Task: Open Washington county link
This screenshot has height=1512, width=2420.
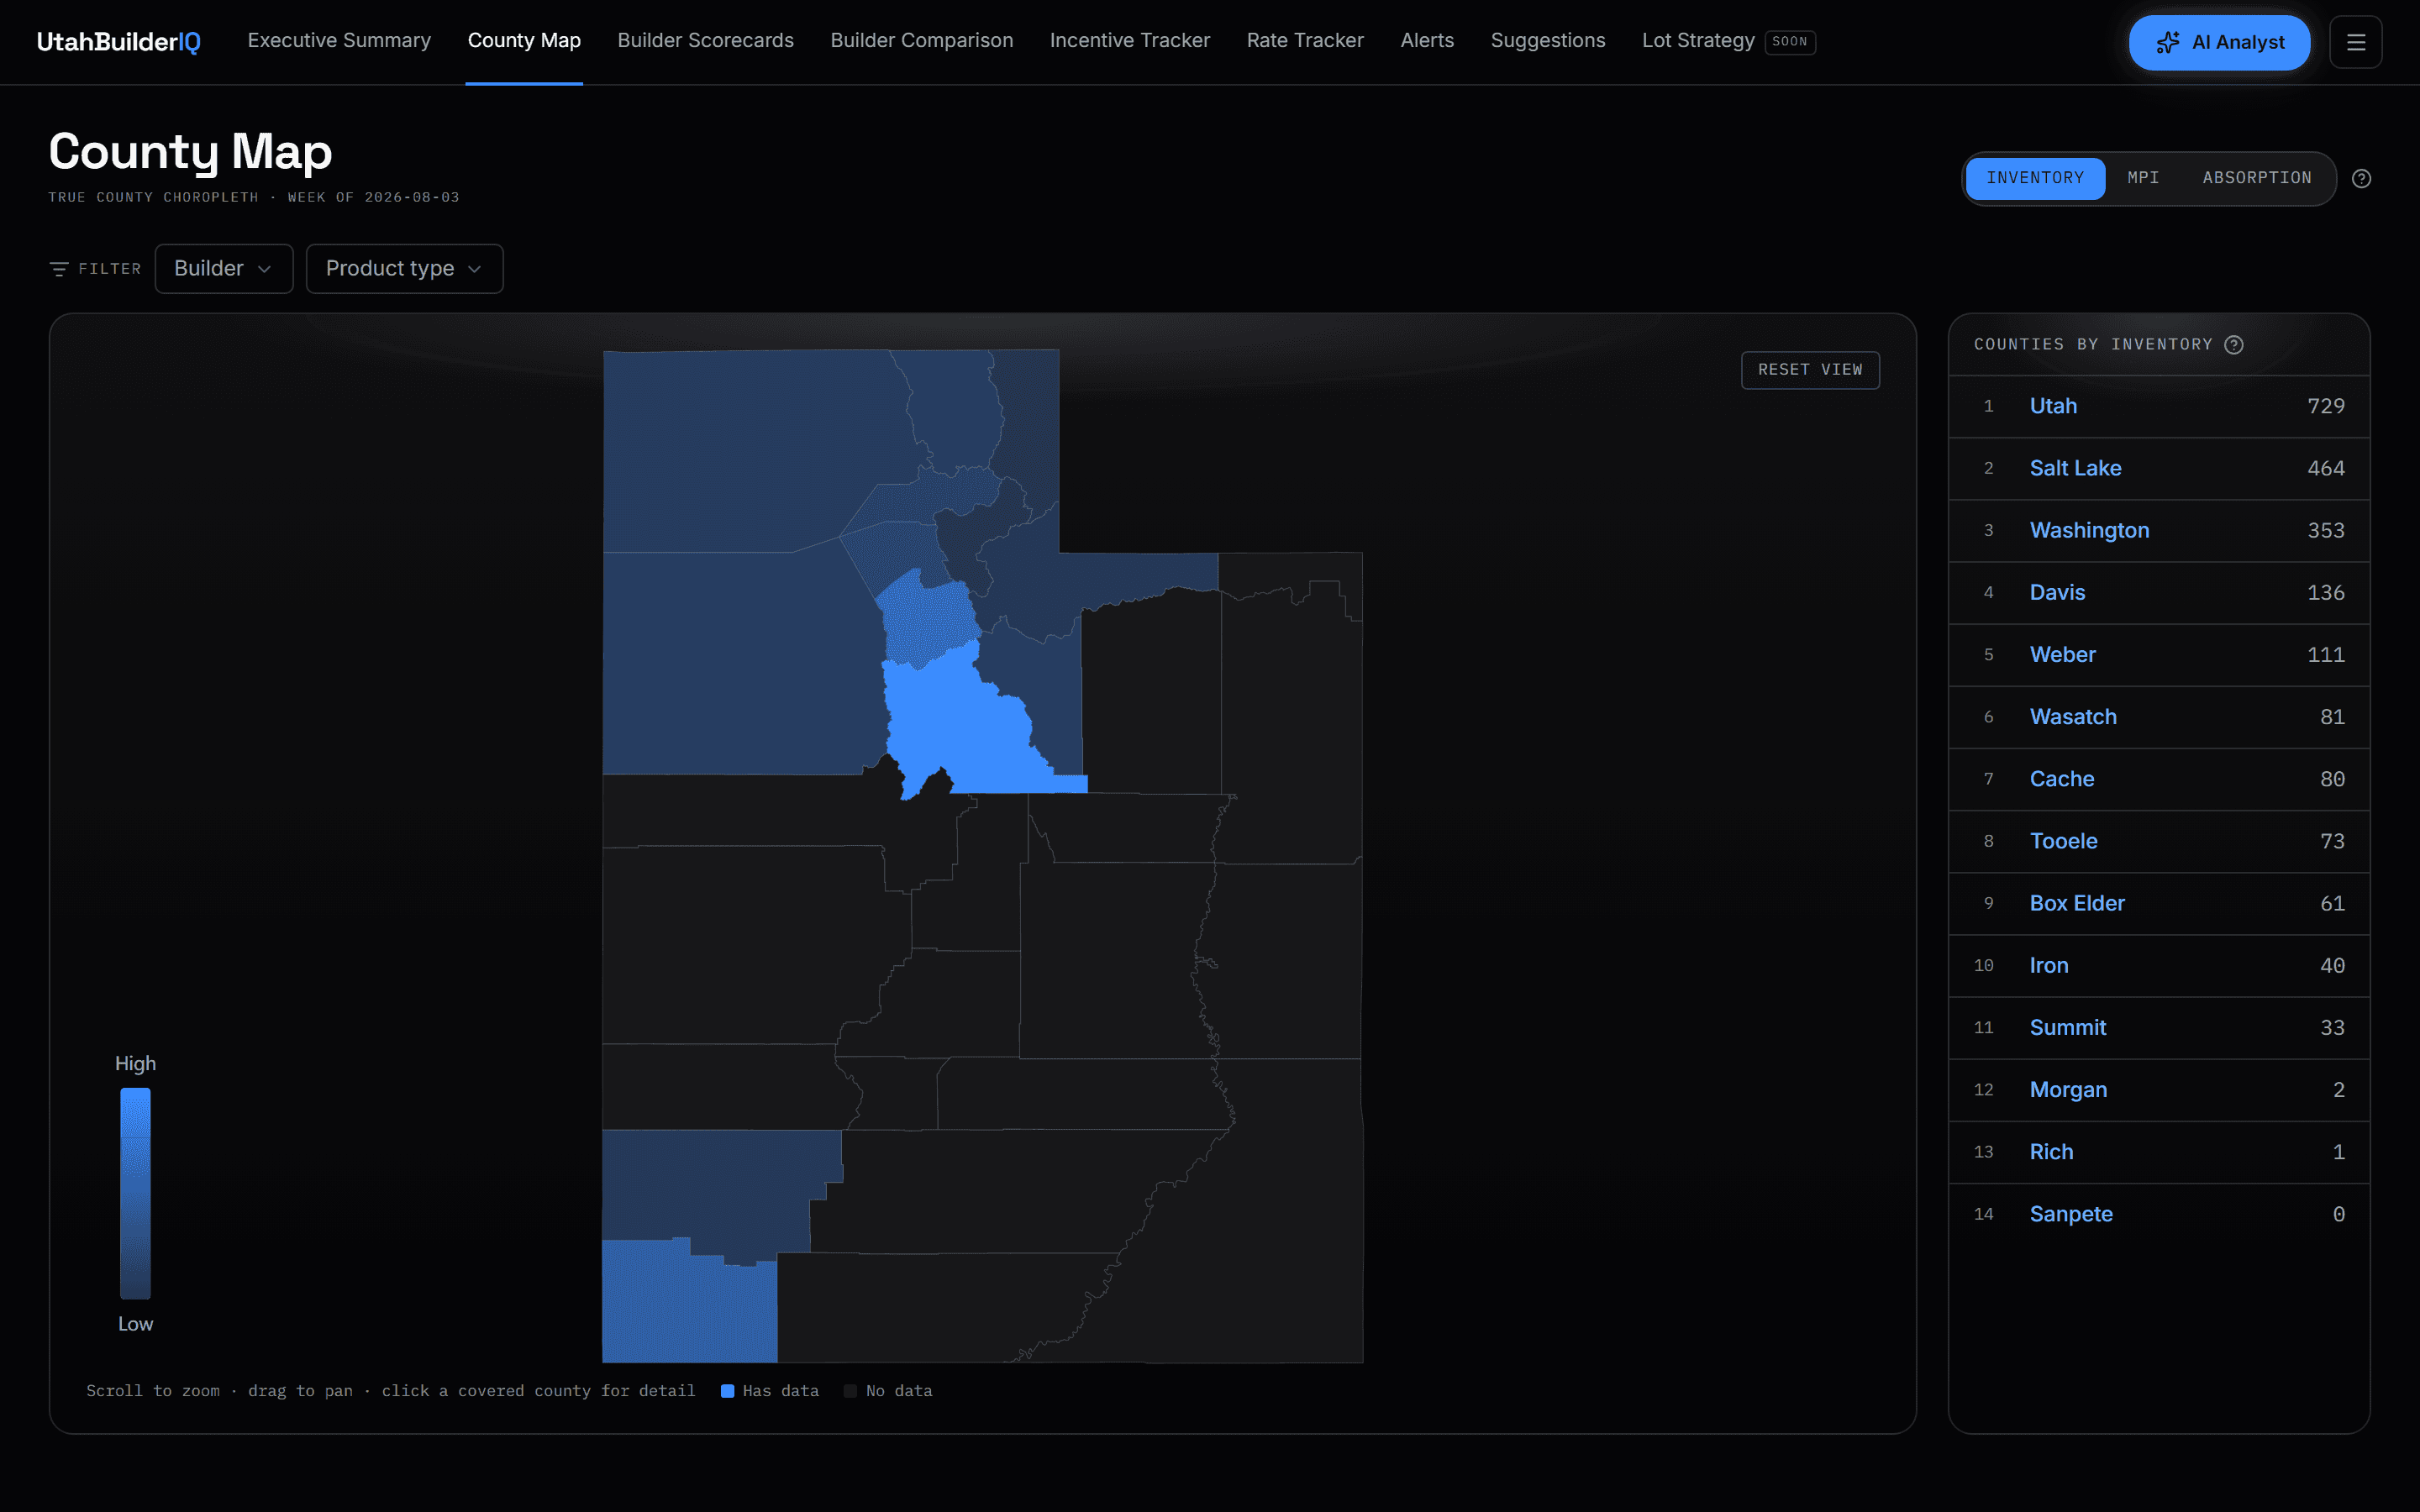Action: (x=2088, y=530)
